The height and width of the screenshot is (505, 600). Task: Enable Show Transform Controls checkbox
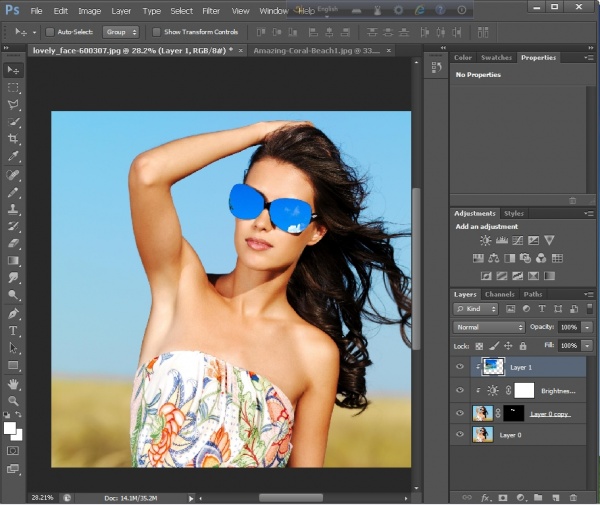[x=156, y=32]
